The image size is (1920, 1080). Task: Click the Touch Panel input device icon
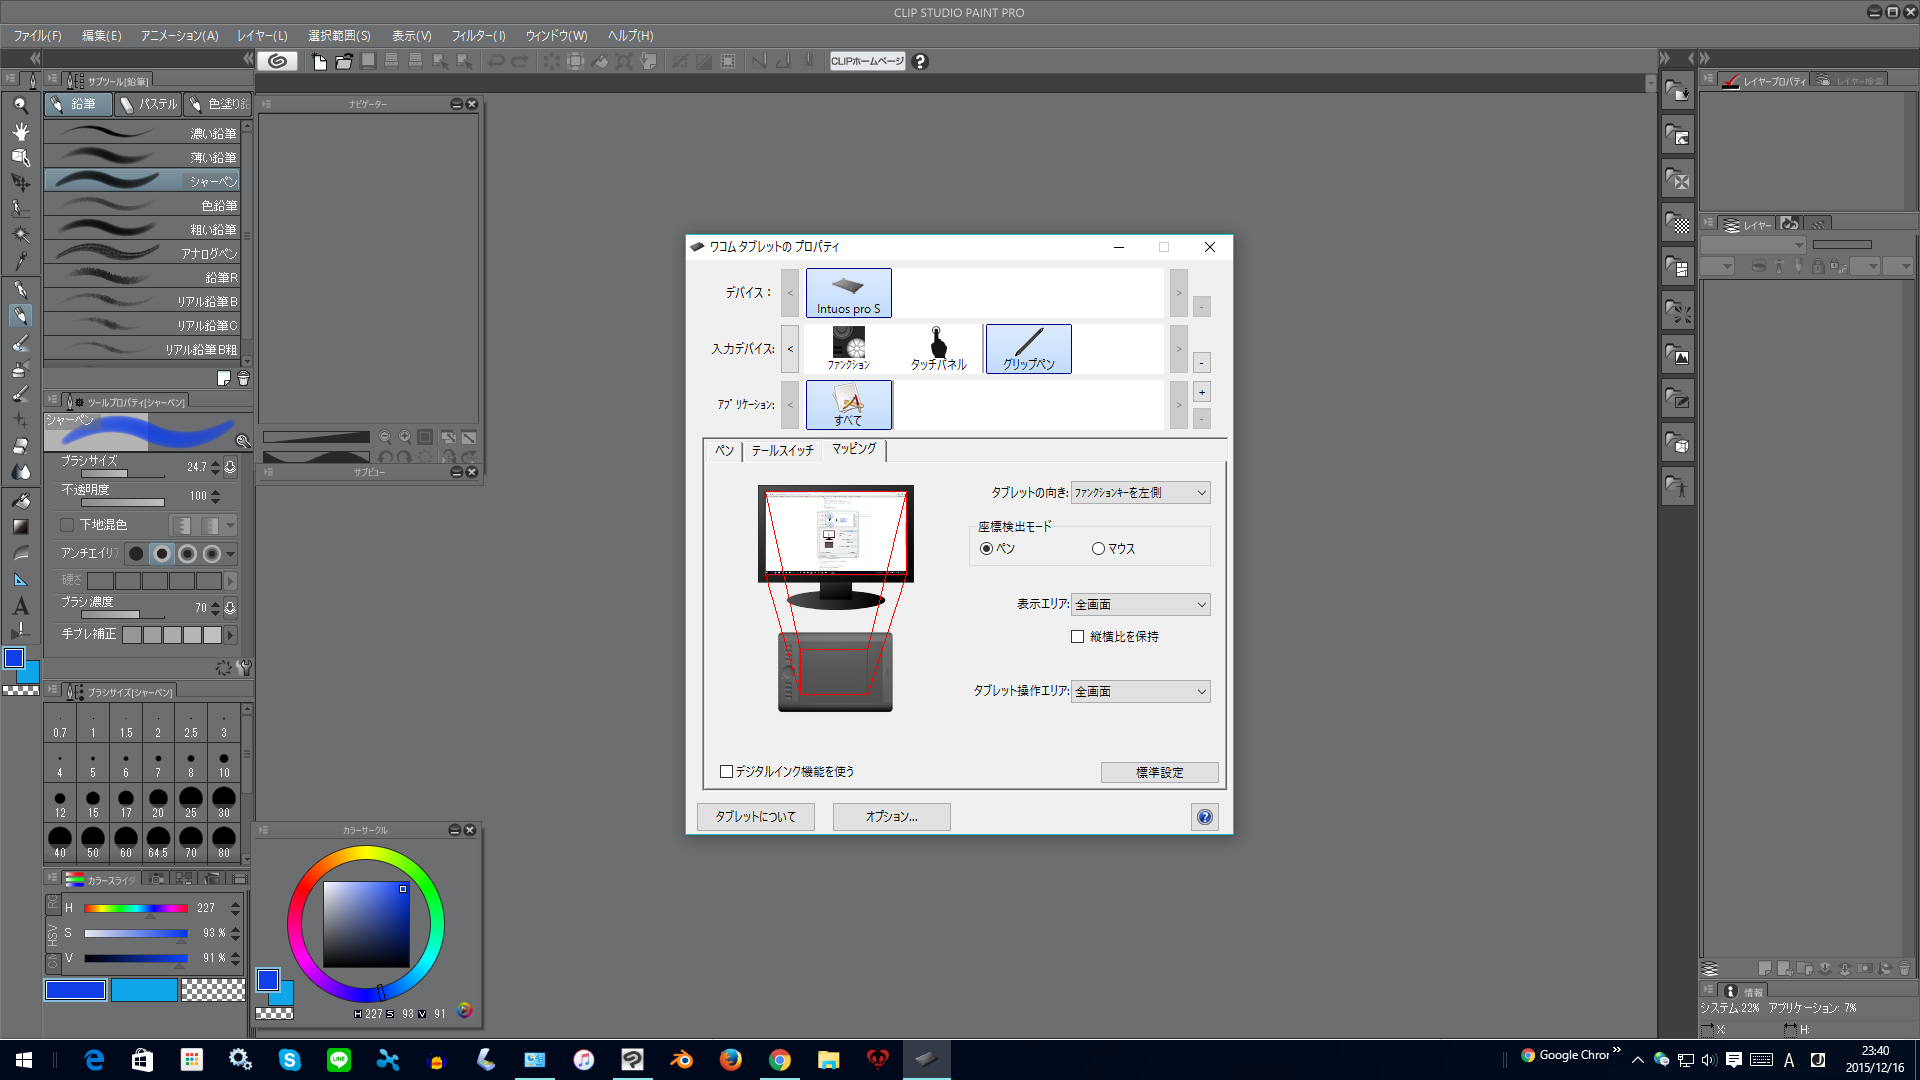[x=938, y=348]
